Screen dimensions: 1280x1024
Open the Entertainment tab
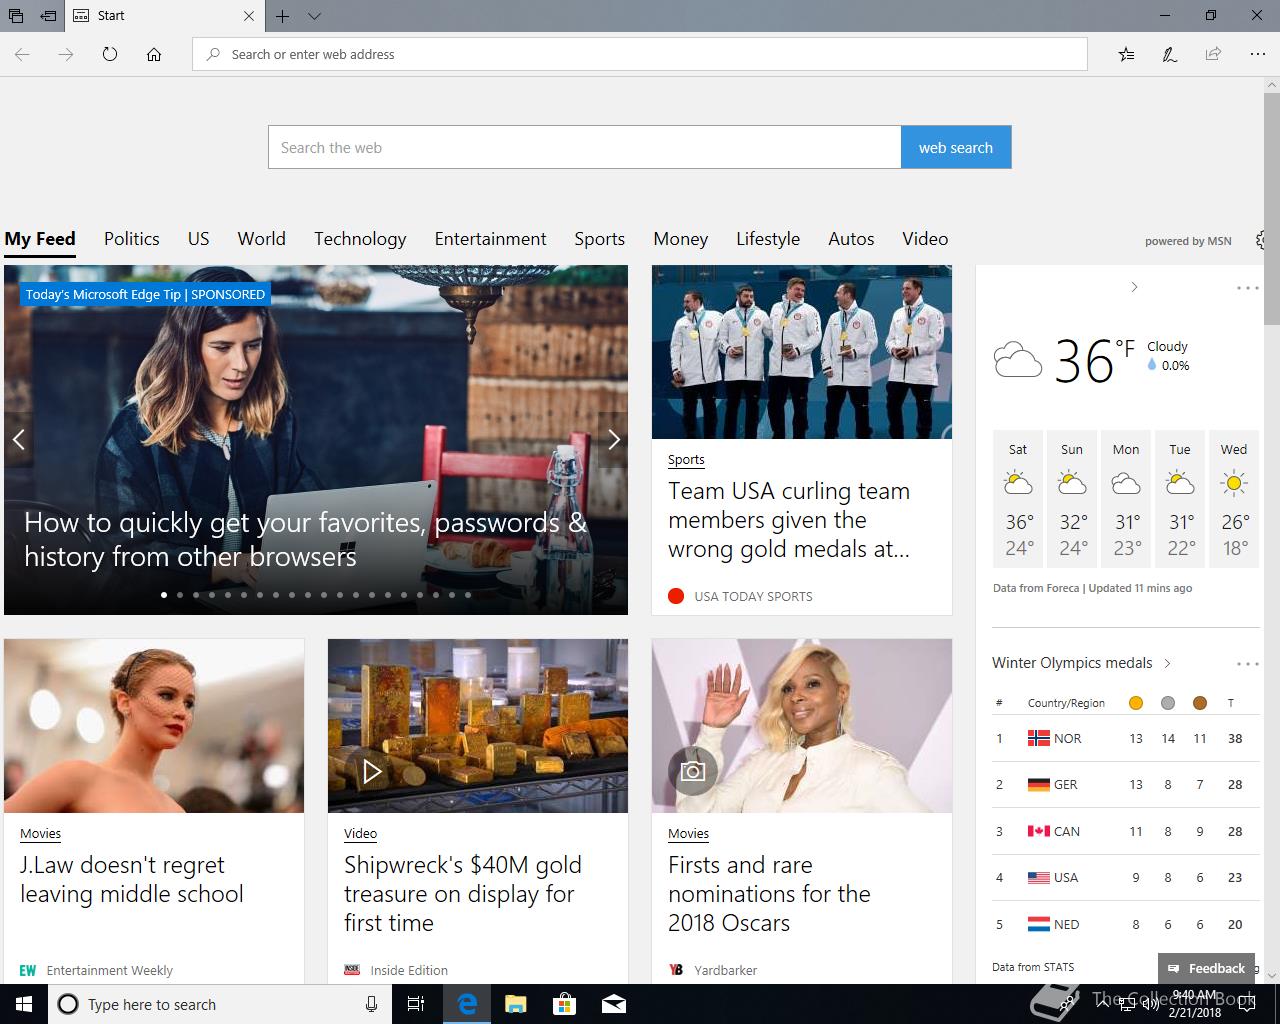(x=491, y=239)
